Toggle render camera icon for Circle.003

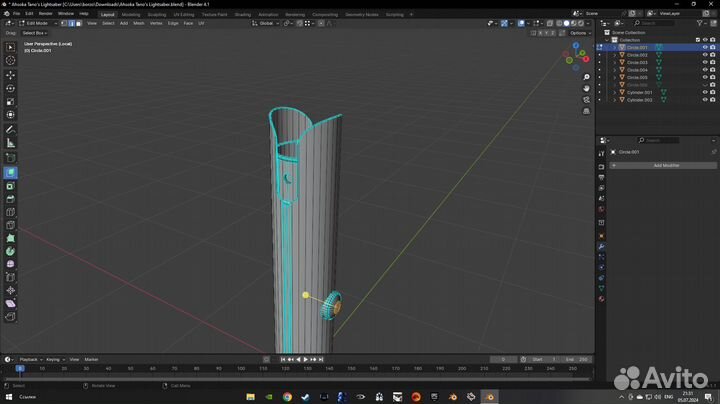pyautogui.click(x=713, y=62)
